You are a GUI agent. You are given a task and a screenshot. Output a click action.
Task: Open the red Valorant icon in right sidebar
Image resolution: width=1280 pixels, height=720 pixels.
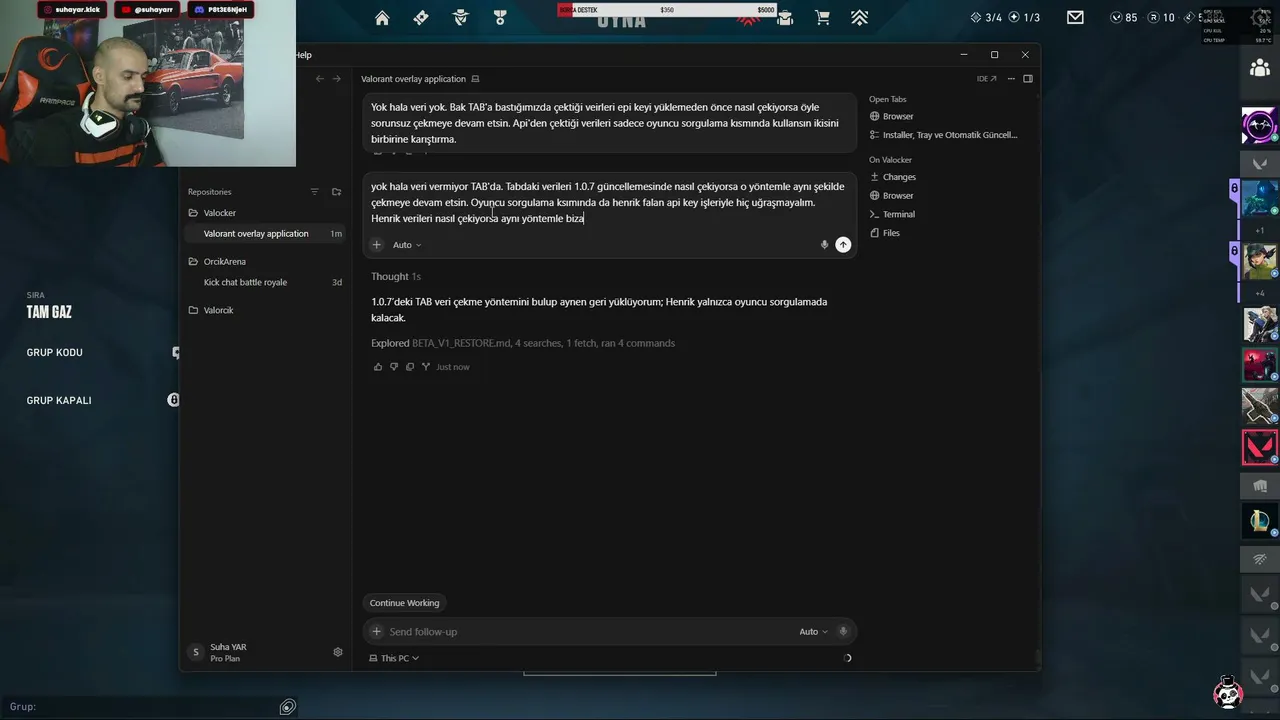[1260, 447]
